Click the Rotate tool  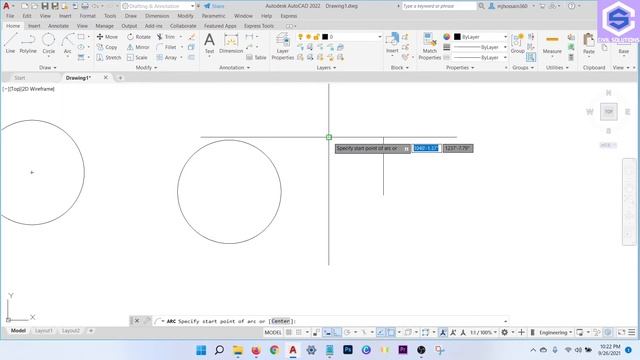click(139, 37)
